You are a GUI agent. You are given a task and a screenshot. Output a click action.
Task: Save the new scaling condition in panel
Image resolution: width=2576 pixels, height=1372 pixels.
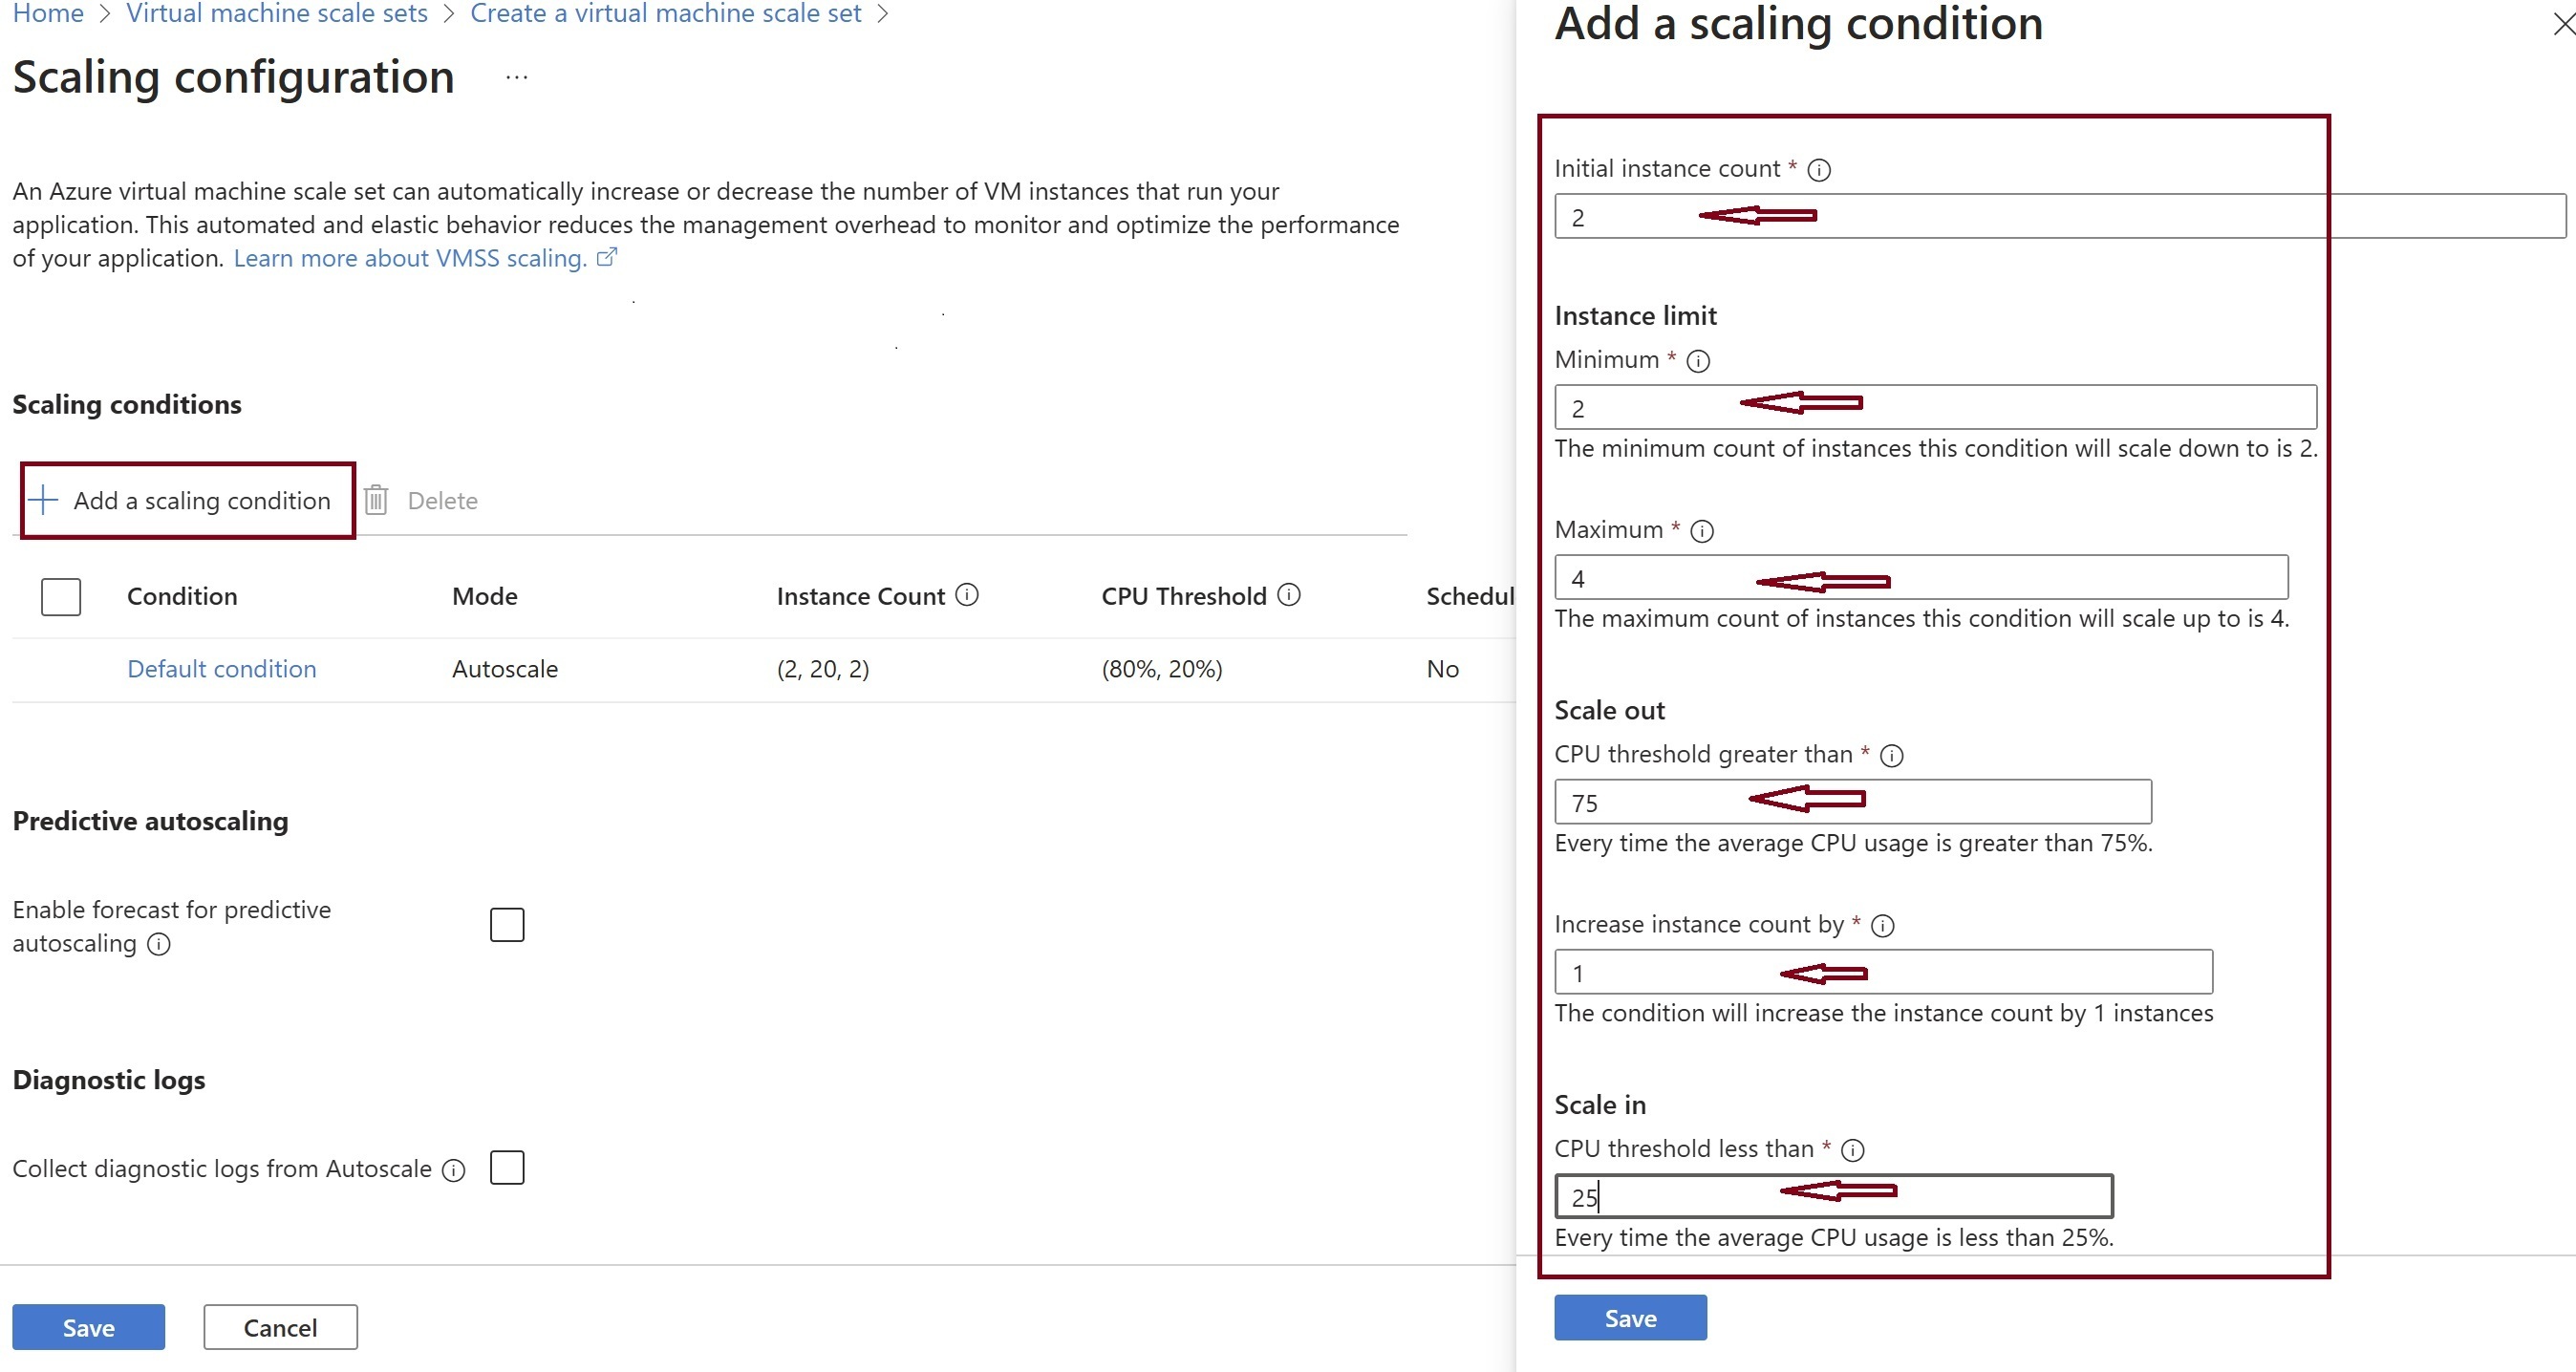pos(1630,1318)
